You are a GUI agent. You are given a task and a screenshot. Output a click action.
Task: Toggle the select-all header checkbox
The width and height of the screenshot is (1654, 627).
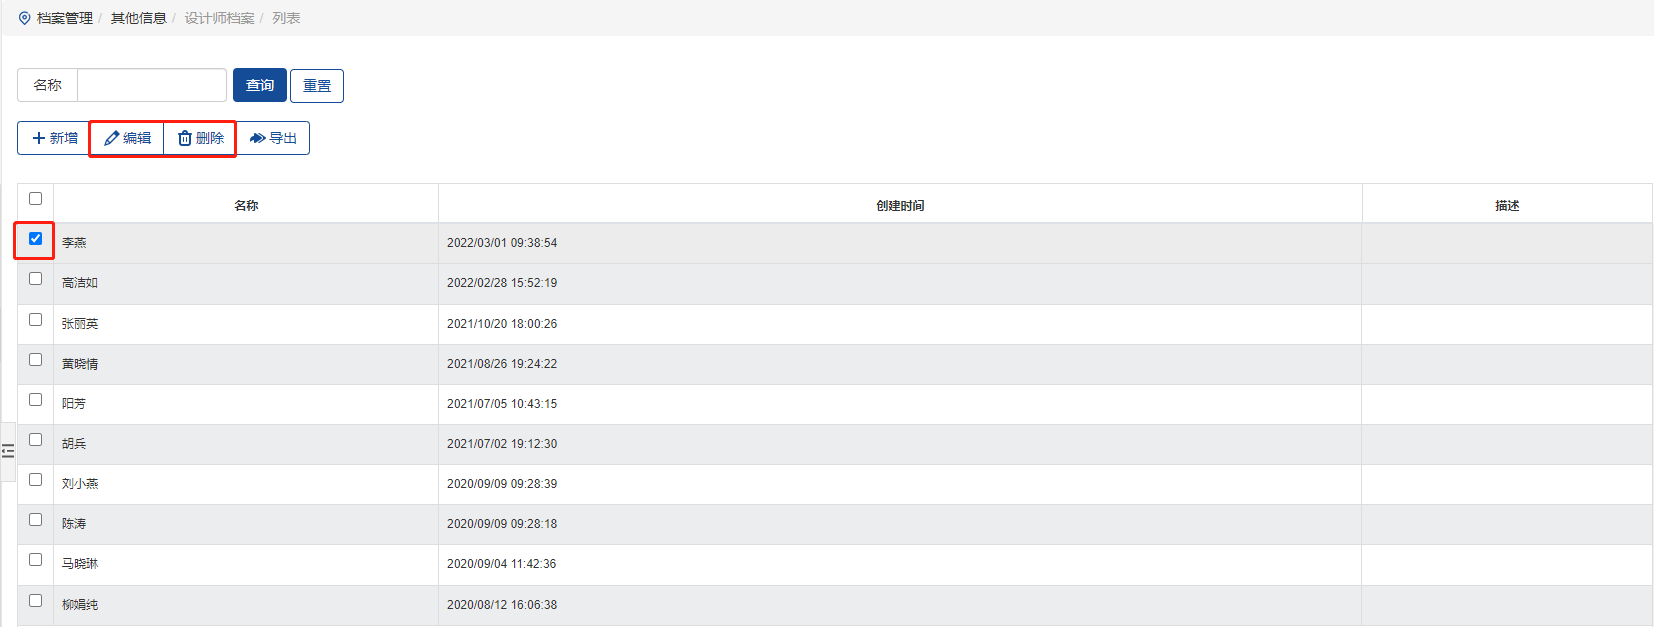[x=35, y=198]
